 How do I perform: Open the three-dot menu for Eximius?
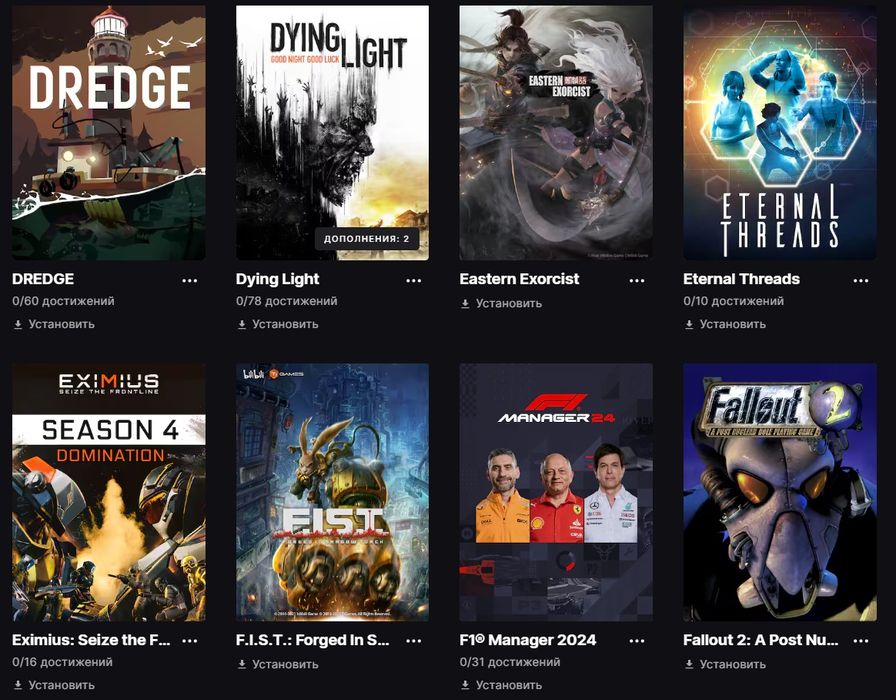[189, 641]
